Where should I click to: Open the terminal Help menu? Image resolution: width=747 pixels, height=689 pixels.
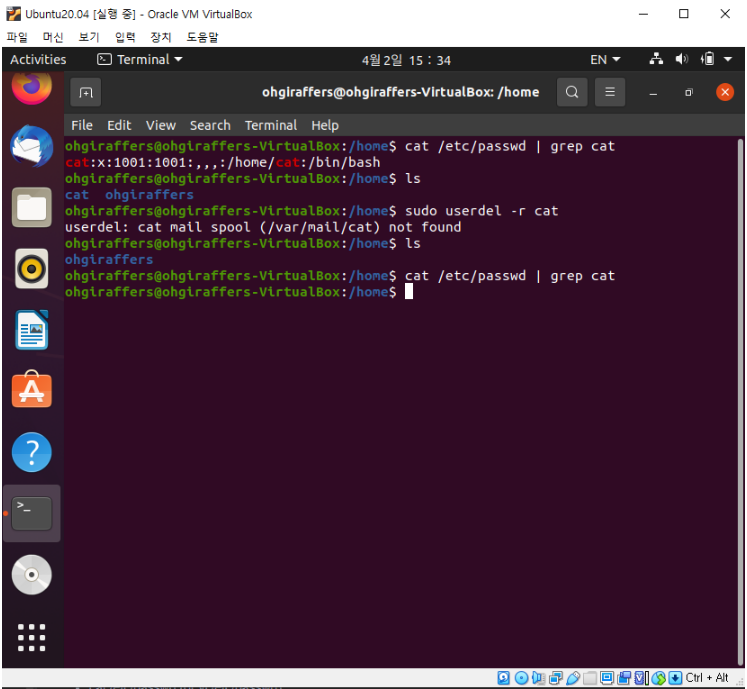(325, 125)
